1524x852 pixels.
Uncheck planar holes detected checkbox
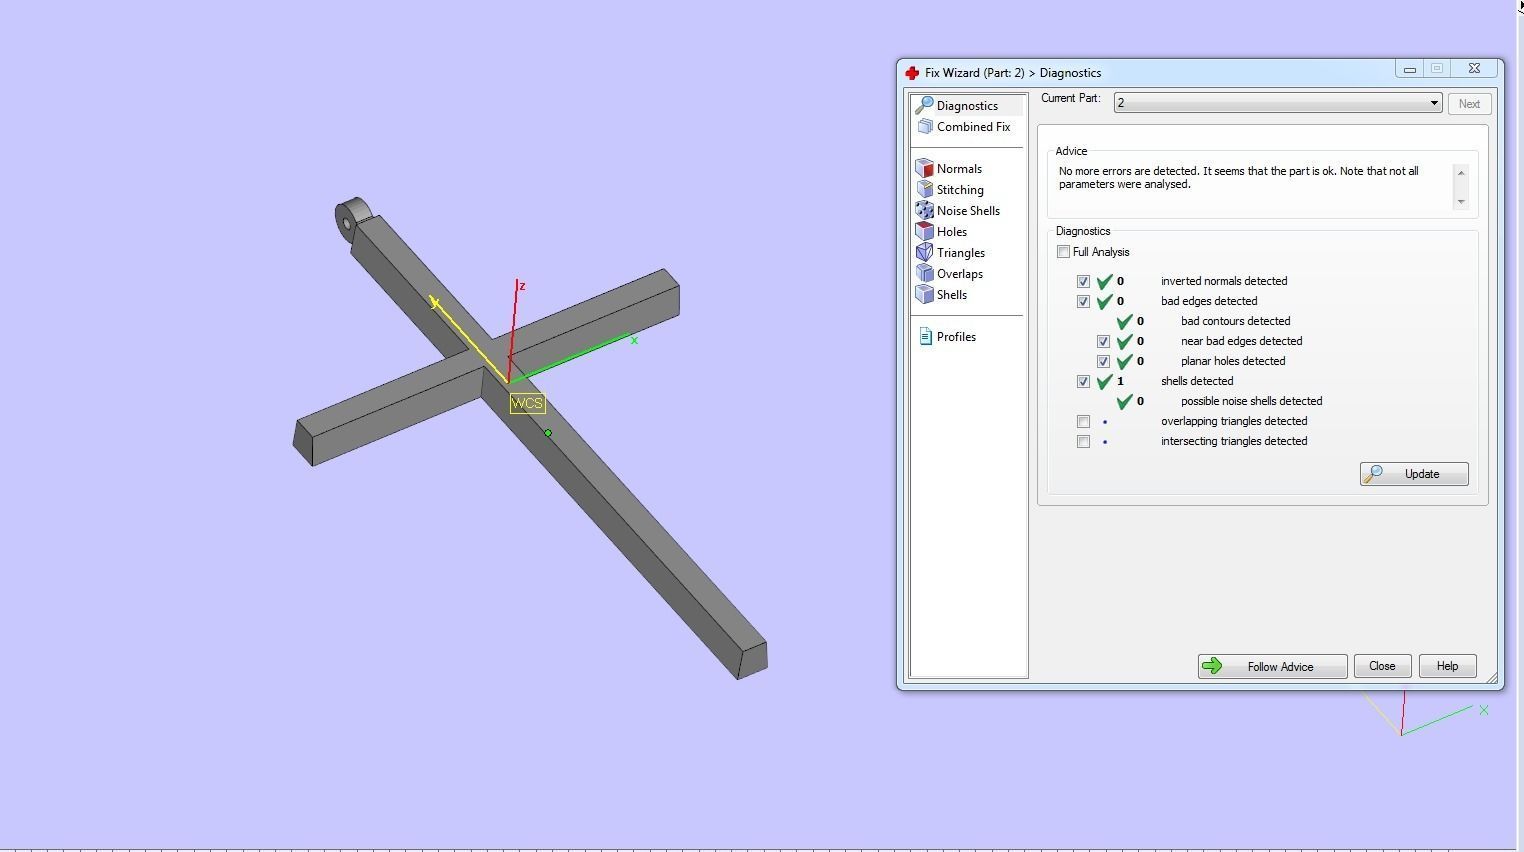1103,362
